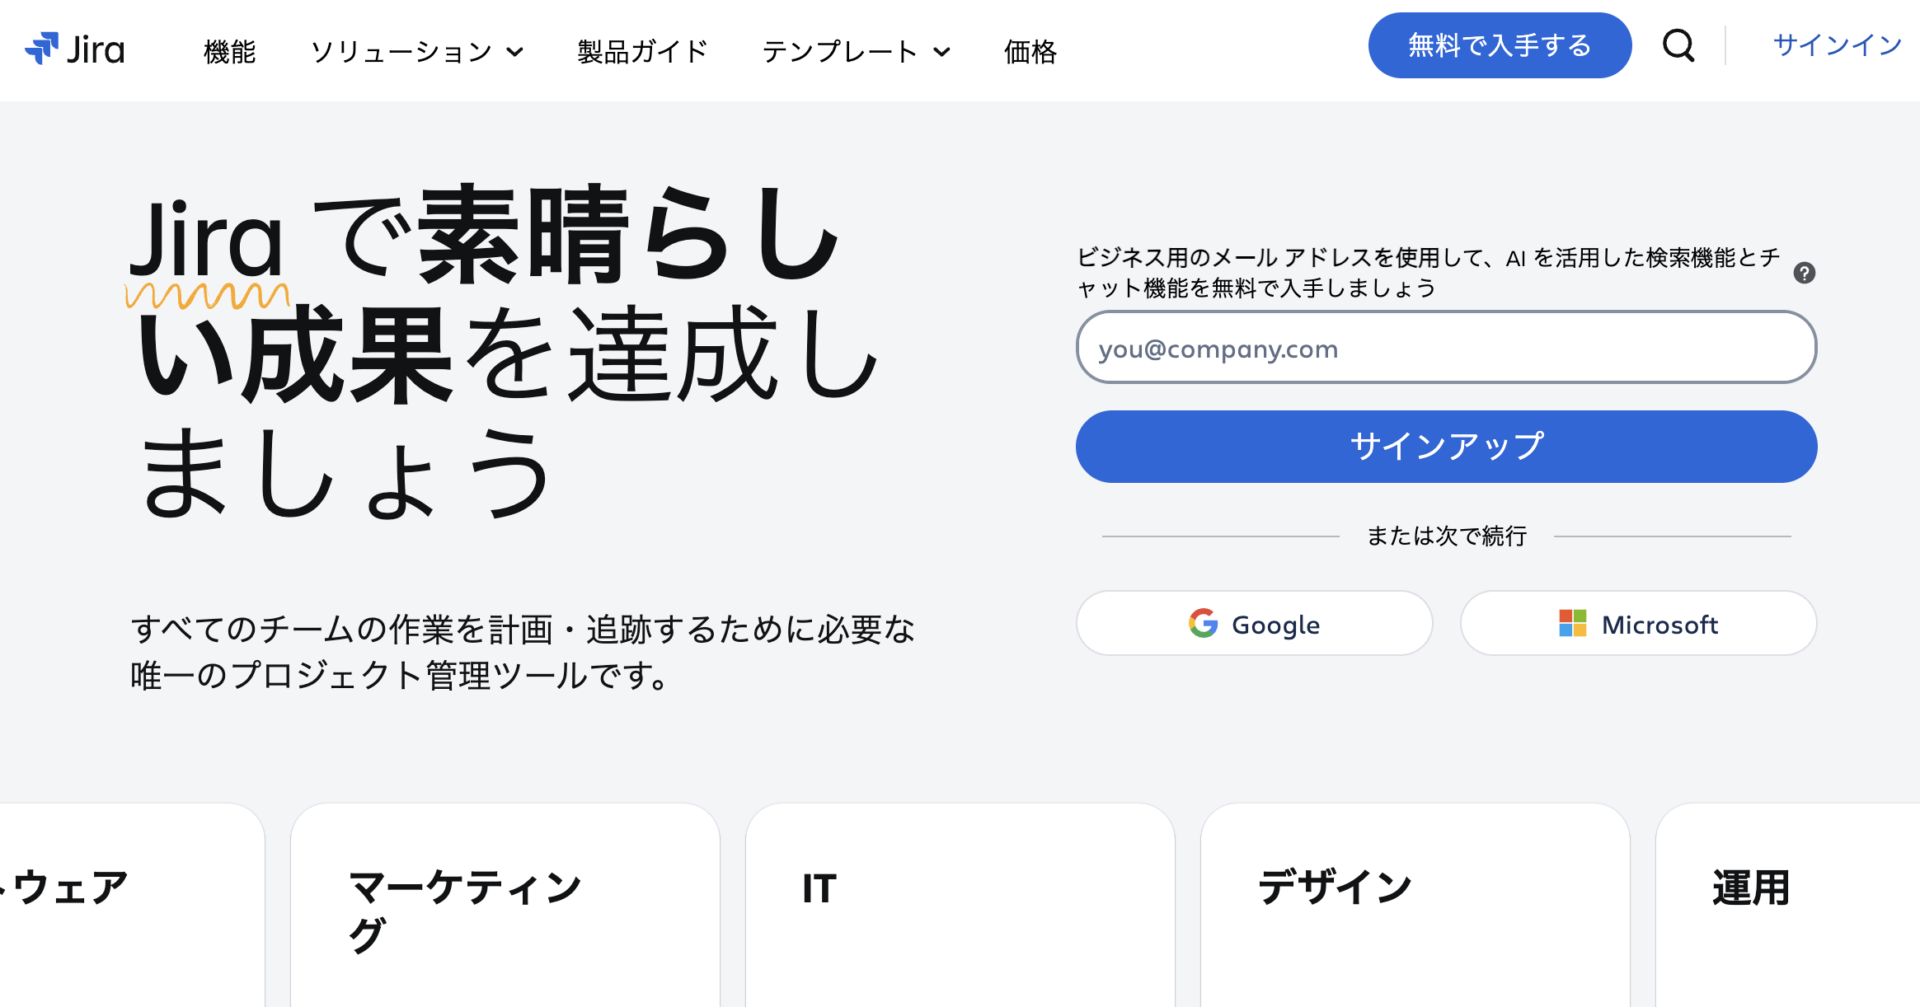The width and height of the screenshot is (1920, 1007).
Task: Click the サインイン link
Action: click(1837, 45)
